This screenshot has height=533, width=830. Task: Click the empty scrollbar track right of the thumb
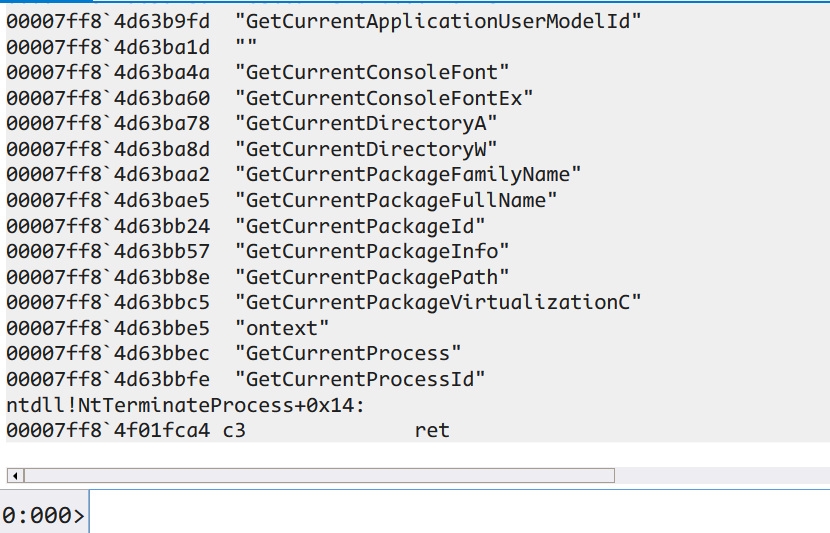tap(722, 475)
